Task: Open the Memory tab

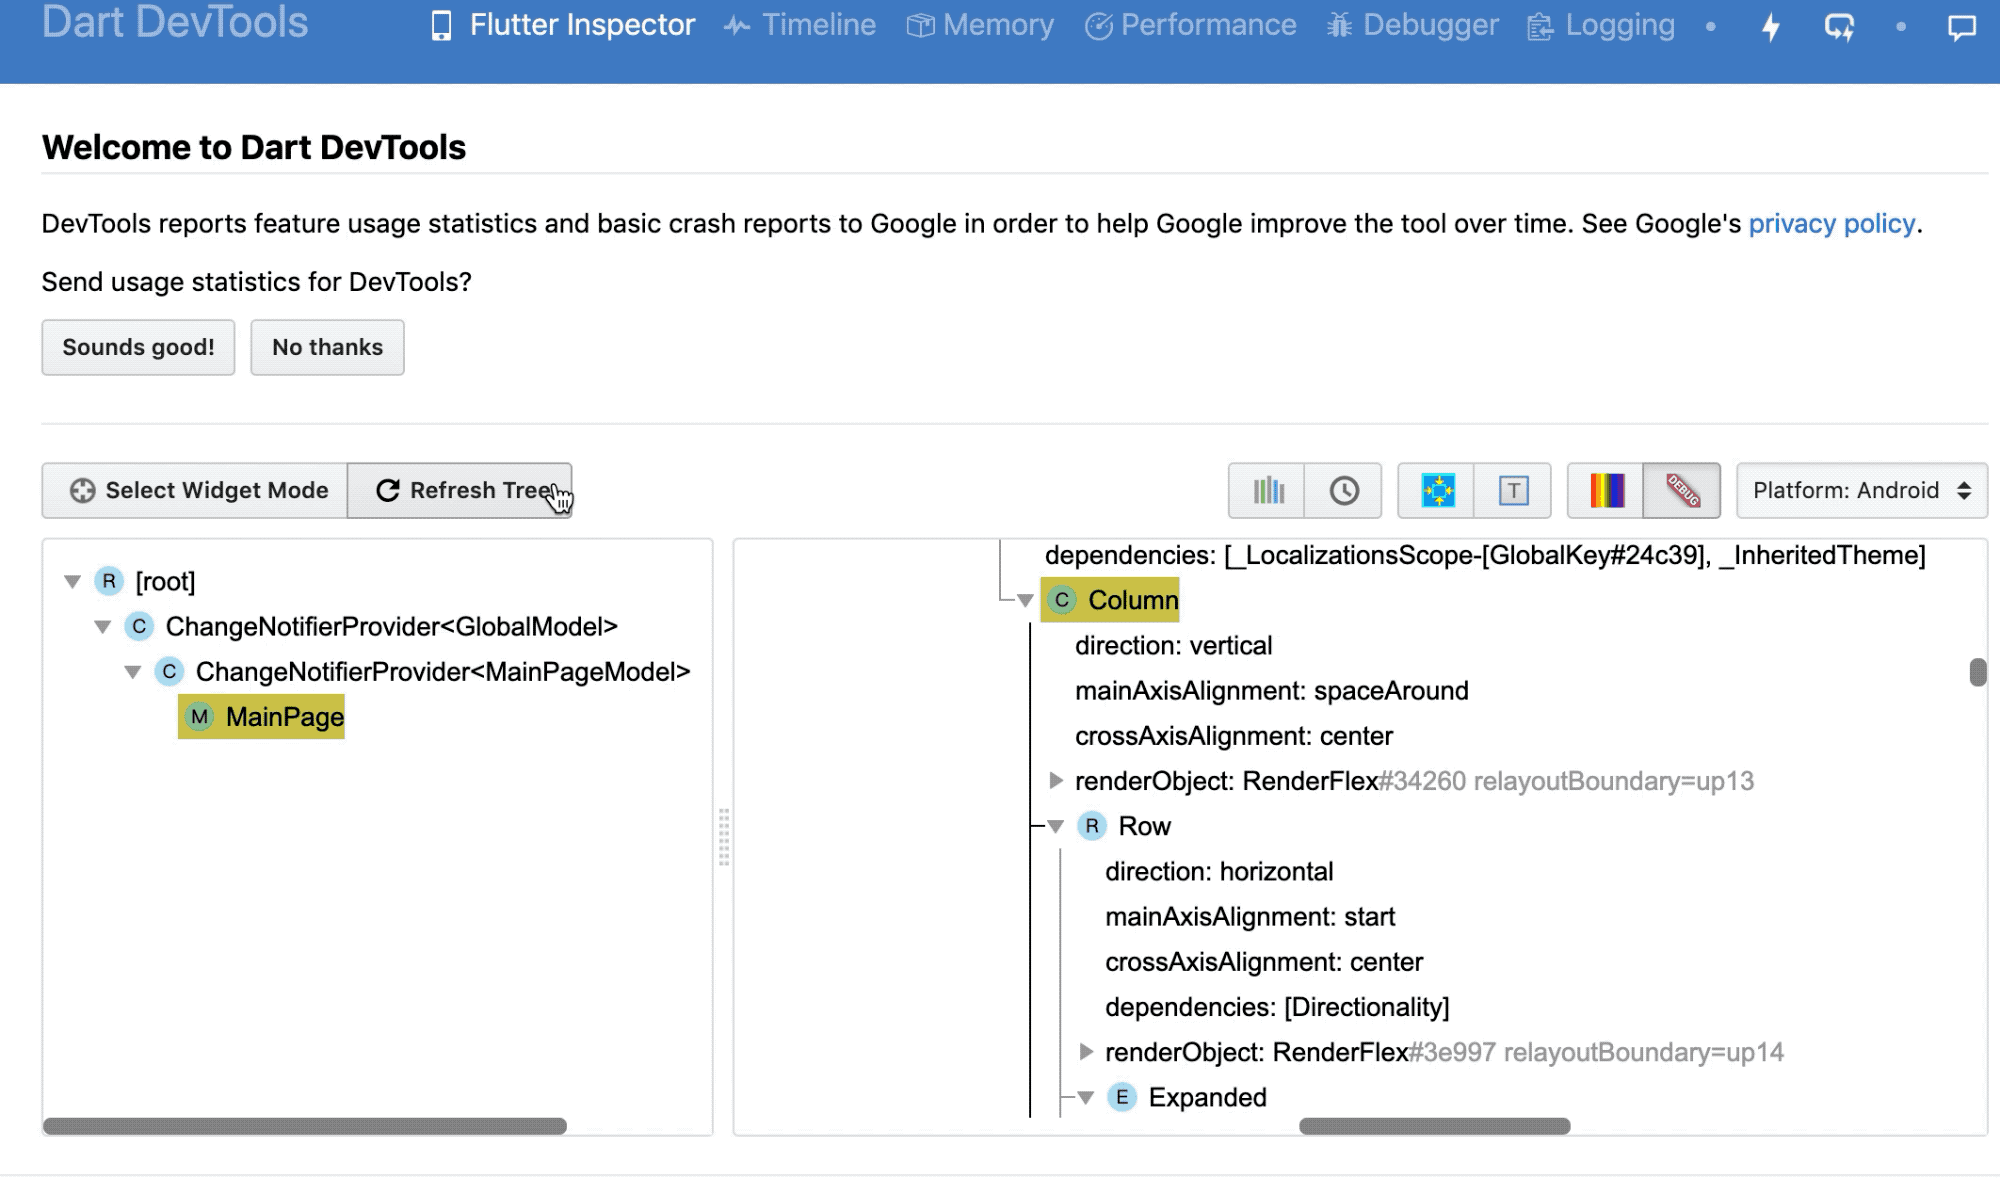Action: [x=980, y=25]
